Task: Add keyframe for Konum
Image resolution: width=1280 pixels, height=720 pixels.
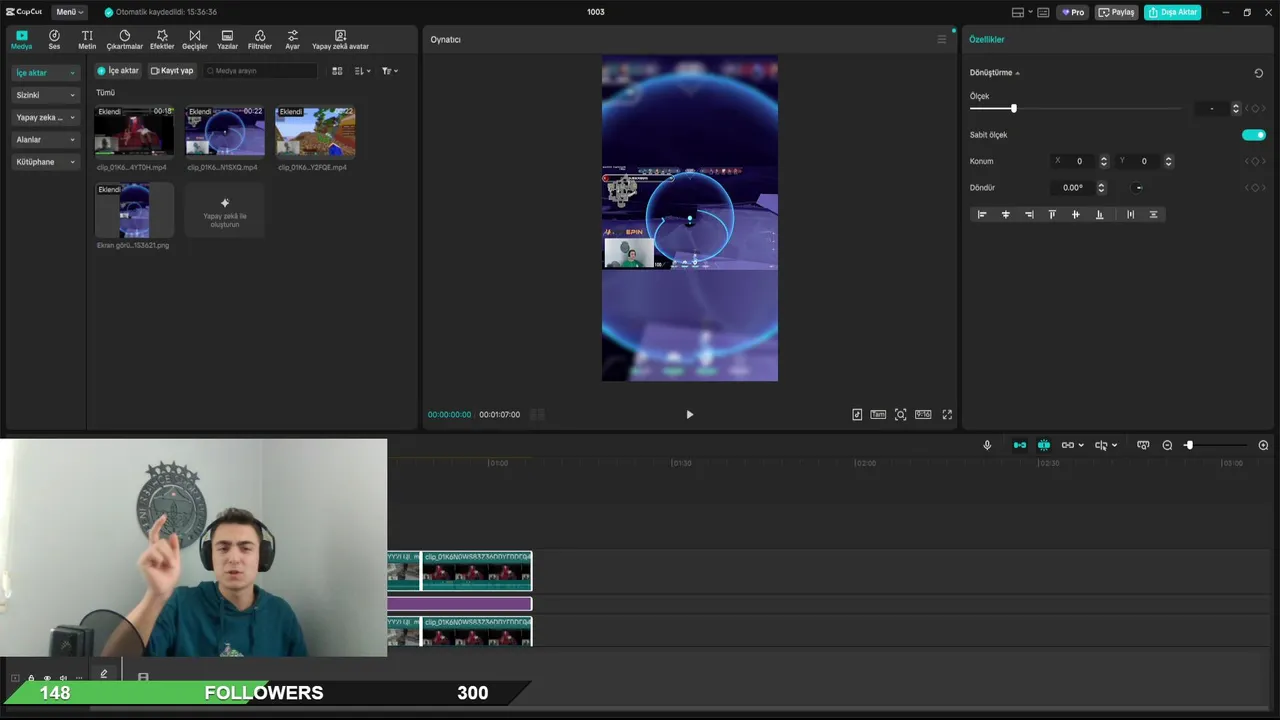Action: (1255, 161)
